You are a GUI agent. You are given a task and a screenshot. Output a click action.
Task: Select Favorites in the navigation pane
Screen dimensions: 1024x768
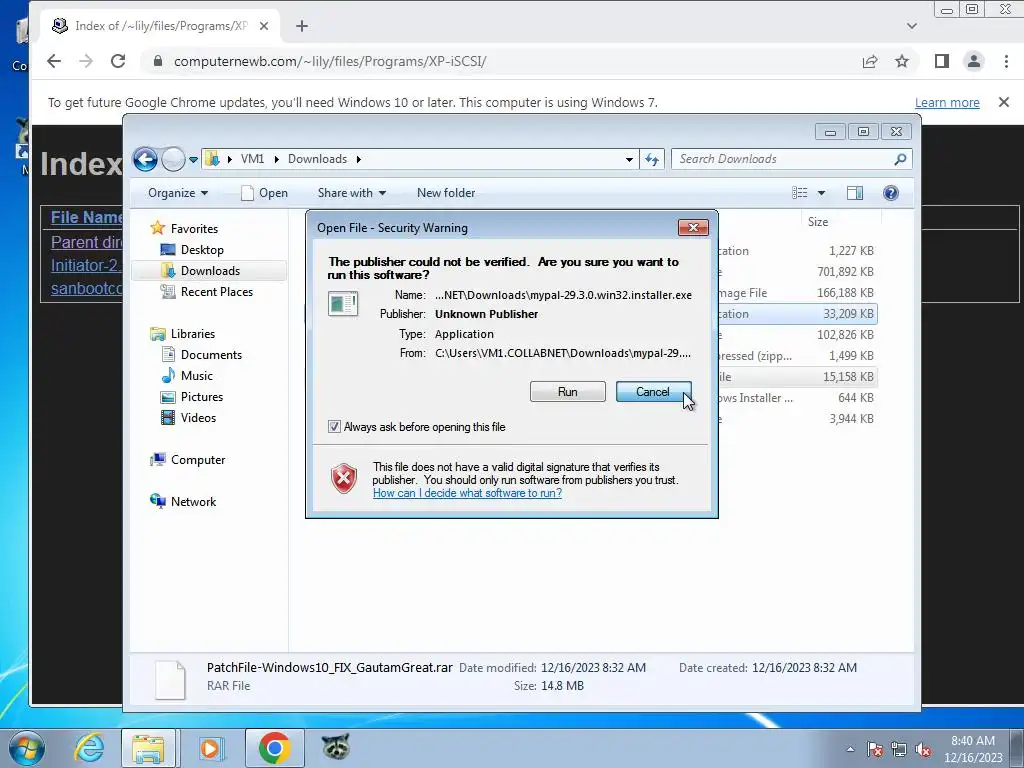tap(194, 229)
